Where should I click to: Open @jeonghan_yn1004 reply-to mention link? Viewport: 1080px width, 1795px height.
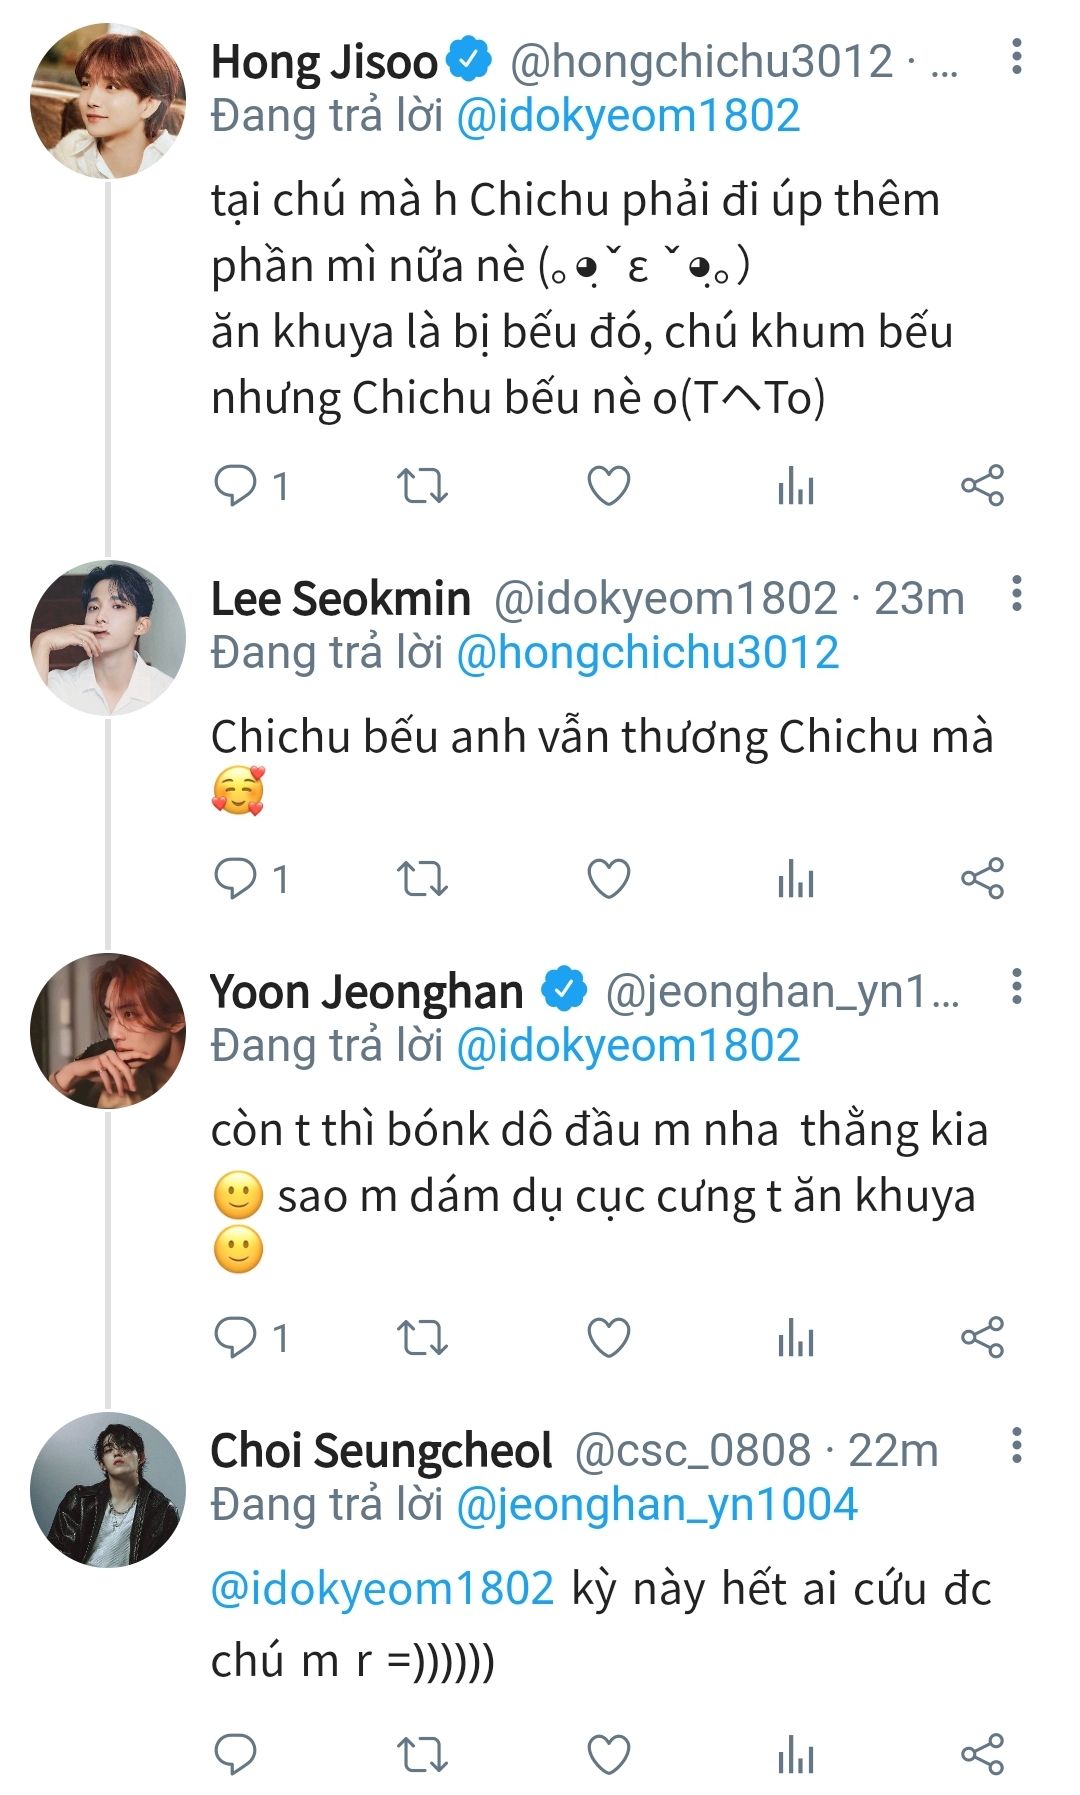657,1504
